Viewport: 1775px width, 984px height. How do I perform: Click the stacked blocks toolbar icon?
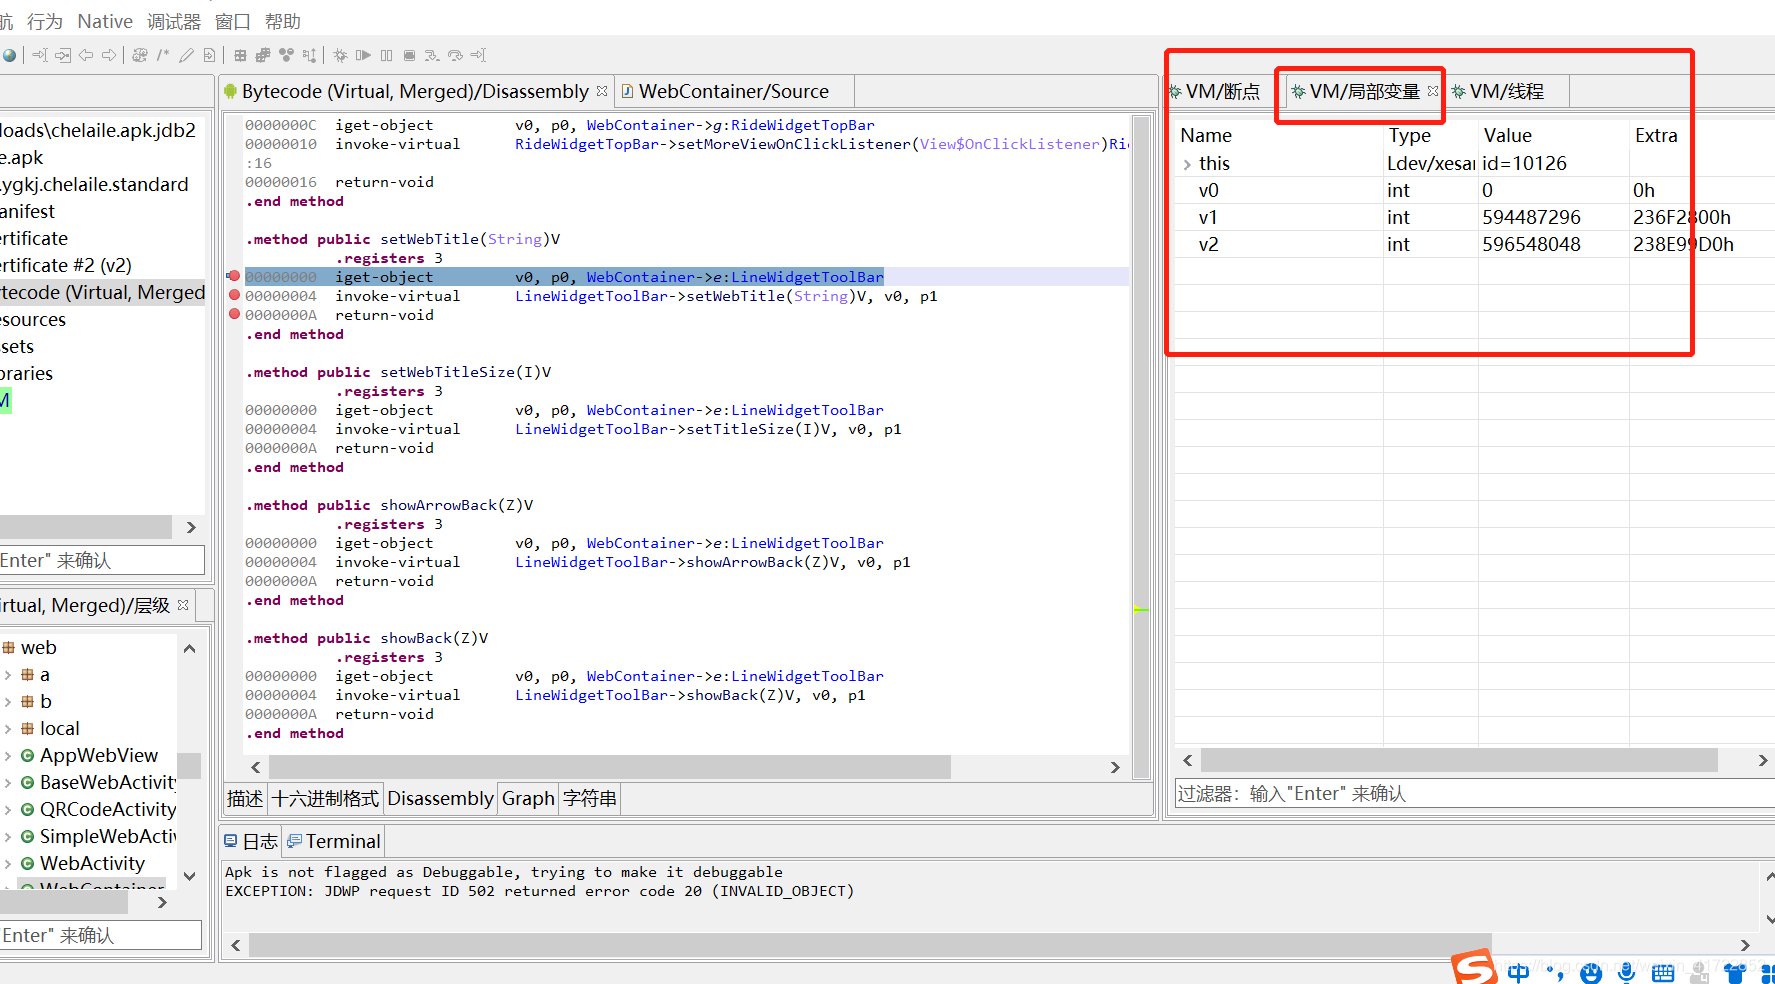[x=263, y=56]
